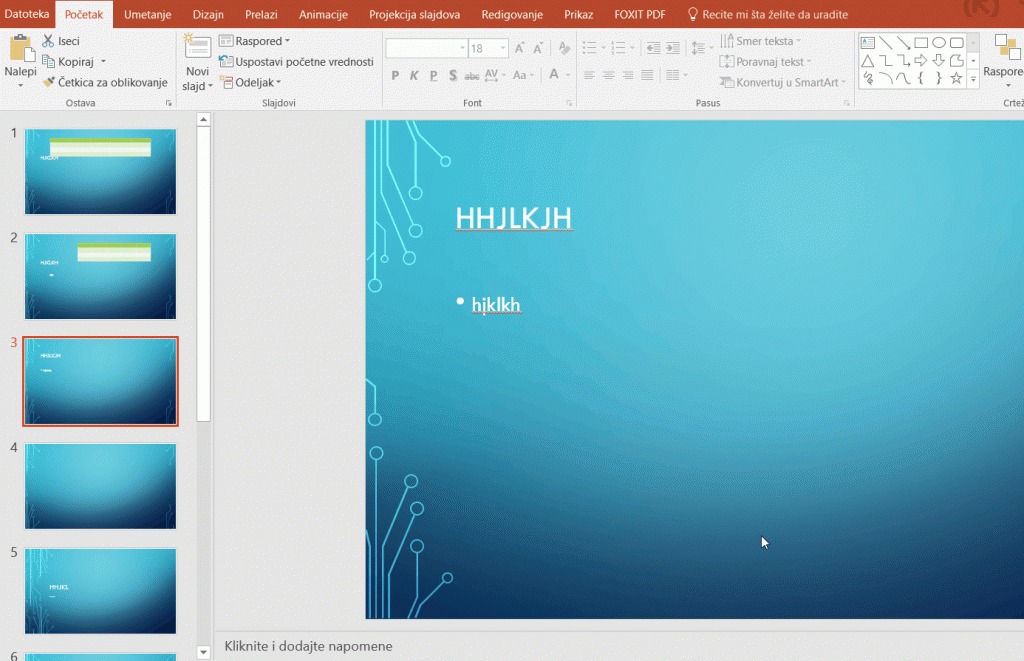1024x661 pixels.
Task: Click the Nalepi (Paste) clipboard icon
Action: coord(21,50)
